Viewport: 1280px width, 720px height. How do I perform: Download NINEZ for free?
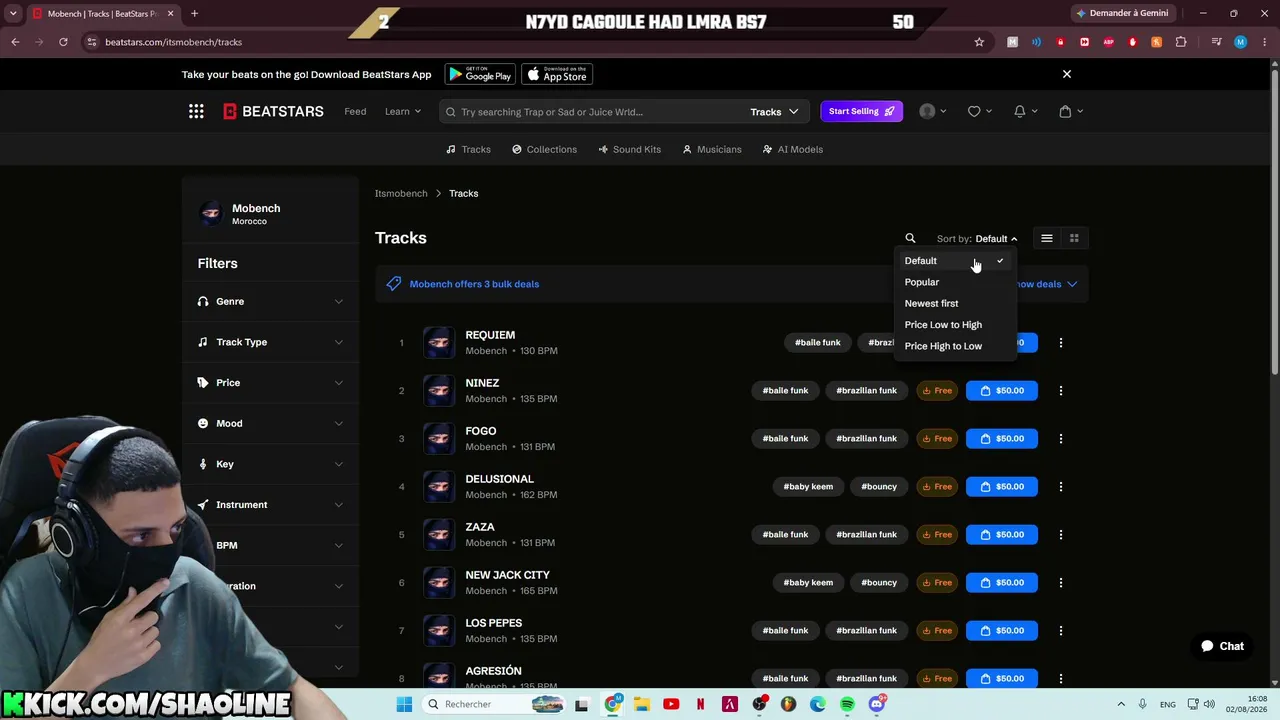pyautogui.click(x=937, y=390)
